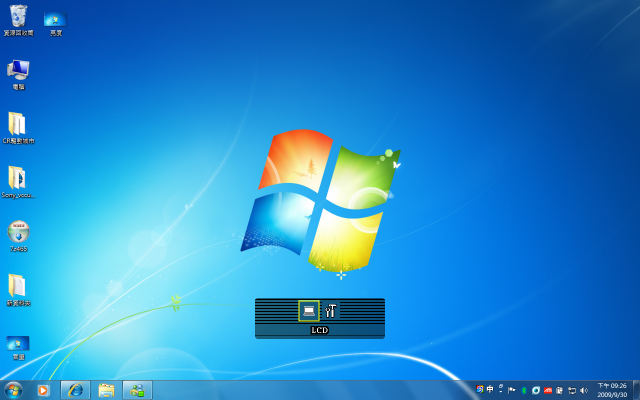Select the tools/settings icon in display overlay
The height and width of the screenshot is (400, 640).
coord(331,311)
